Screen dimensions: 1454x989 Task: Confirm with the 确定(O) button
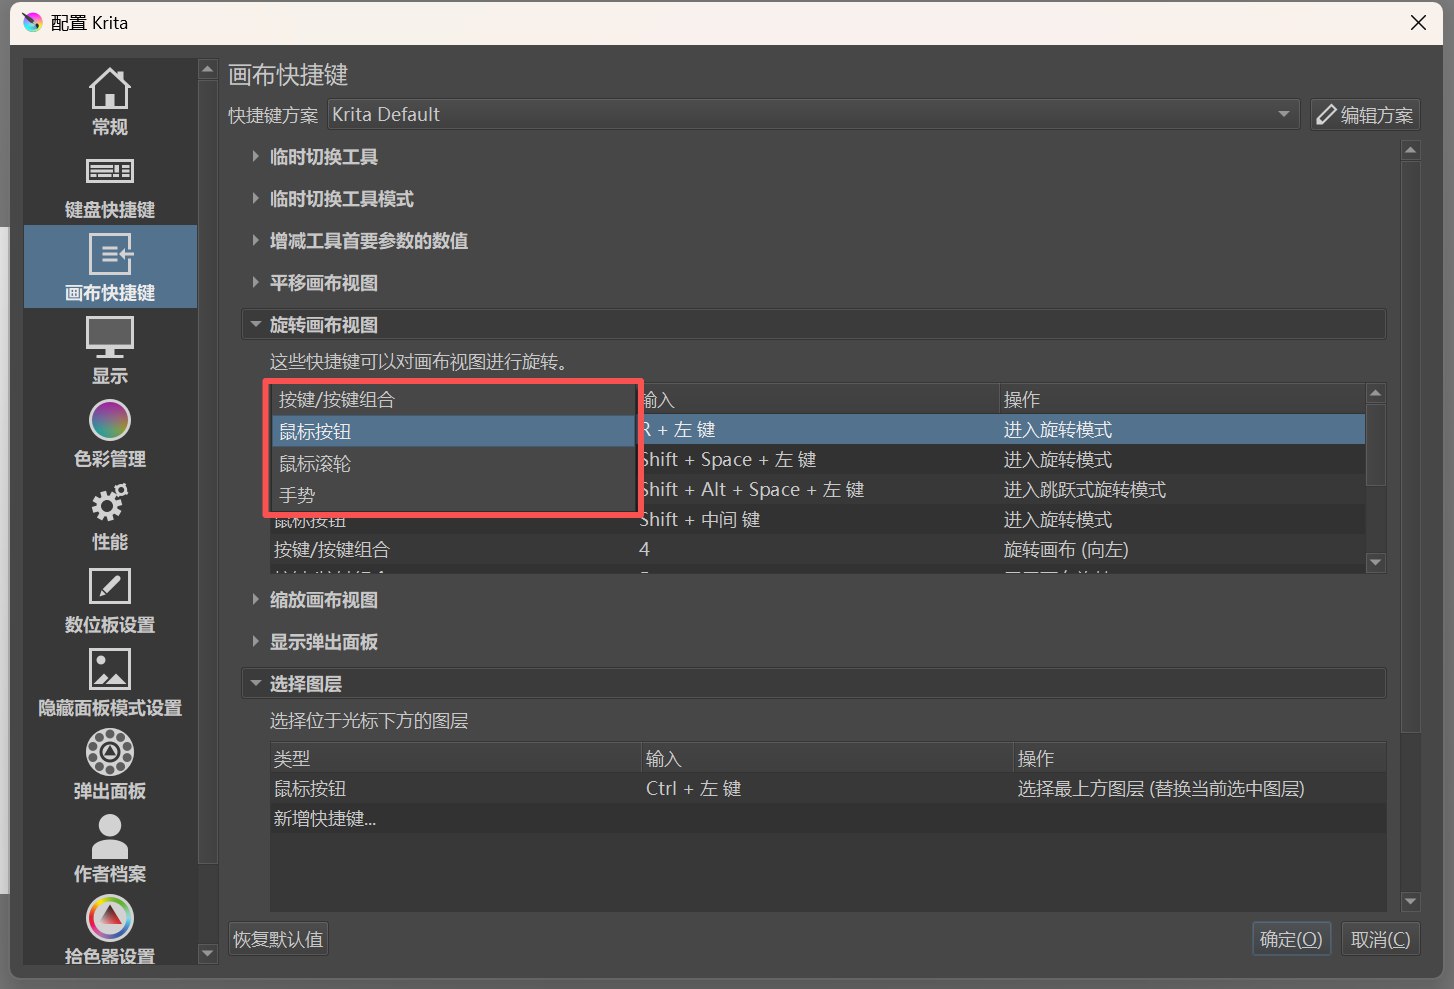click(x=1290, y=939)
